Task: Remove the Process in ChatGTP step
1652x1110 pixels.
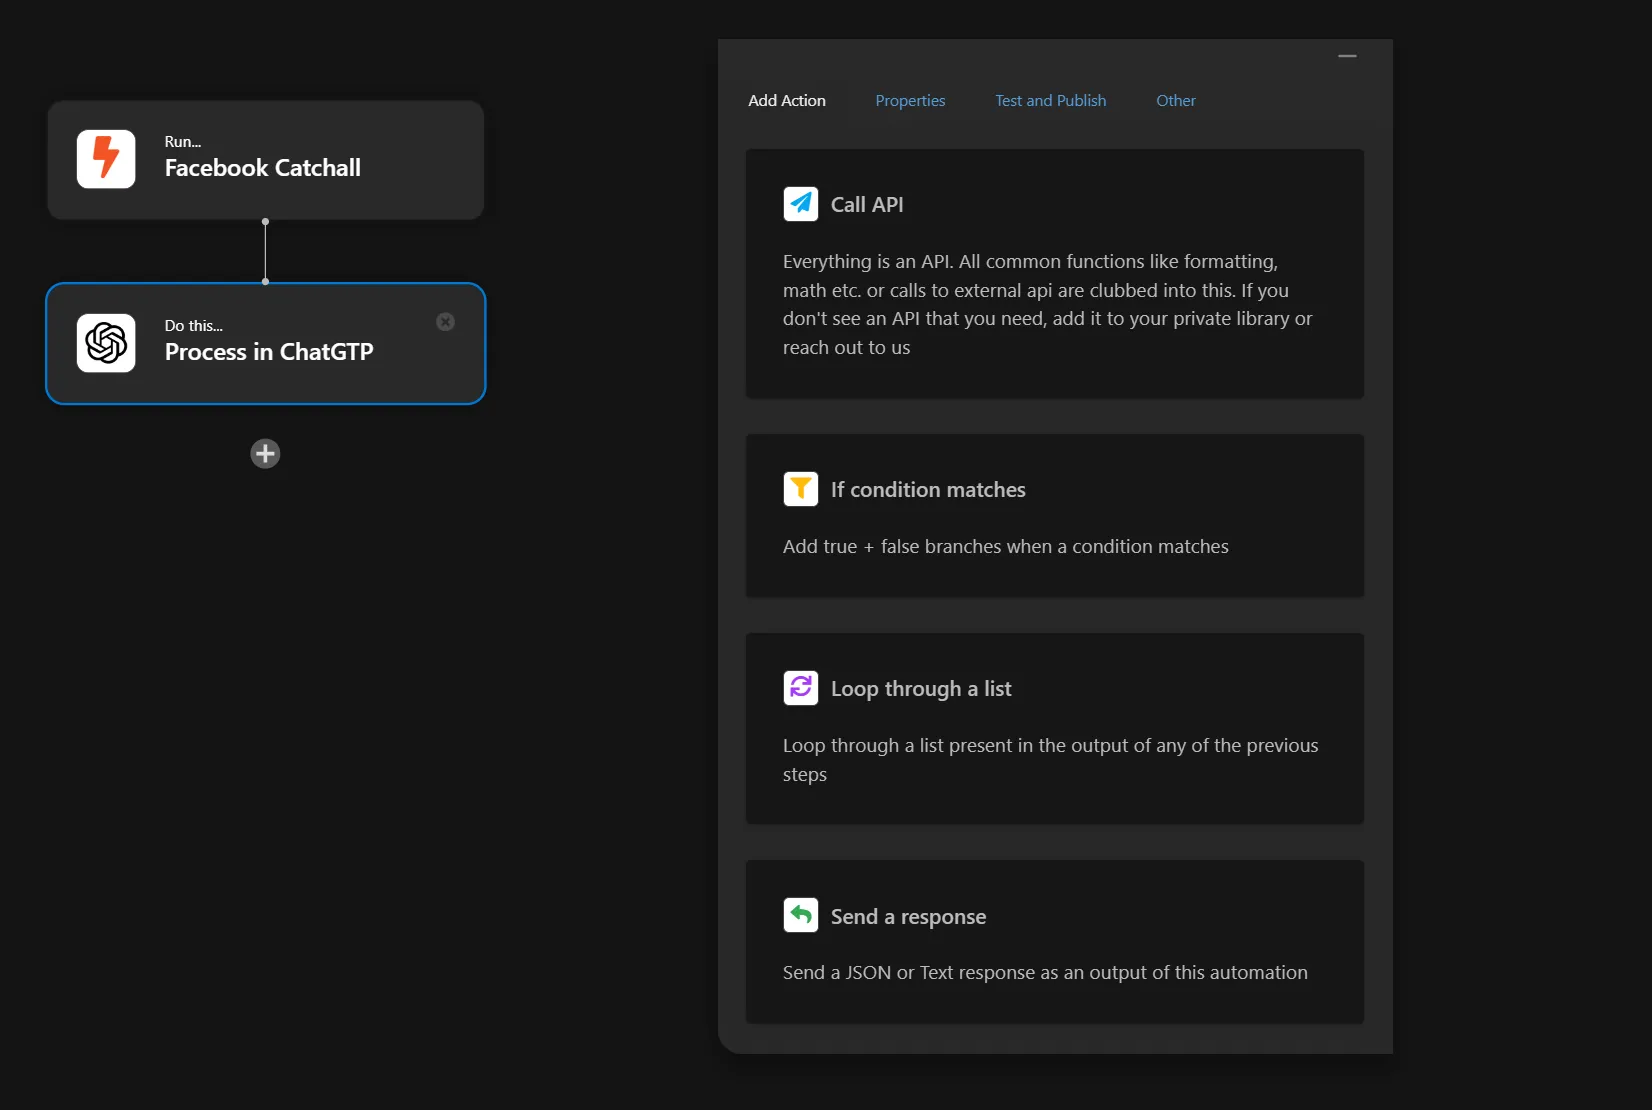Action: tap(446, 322)
